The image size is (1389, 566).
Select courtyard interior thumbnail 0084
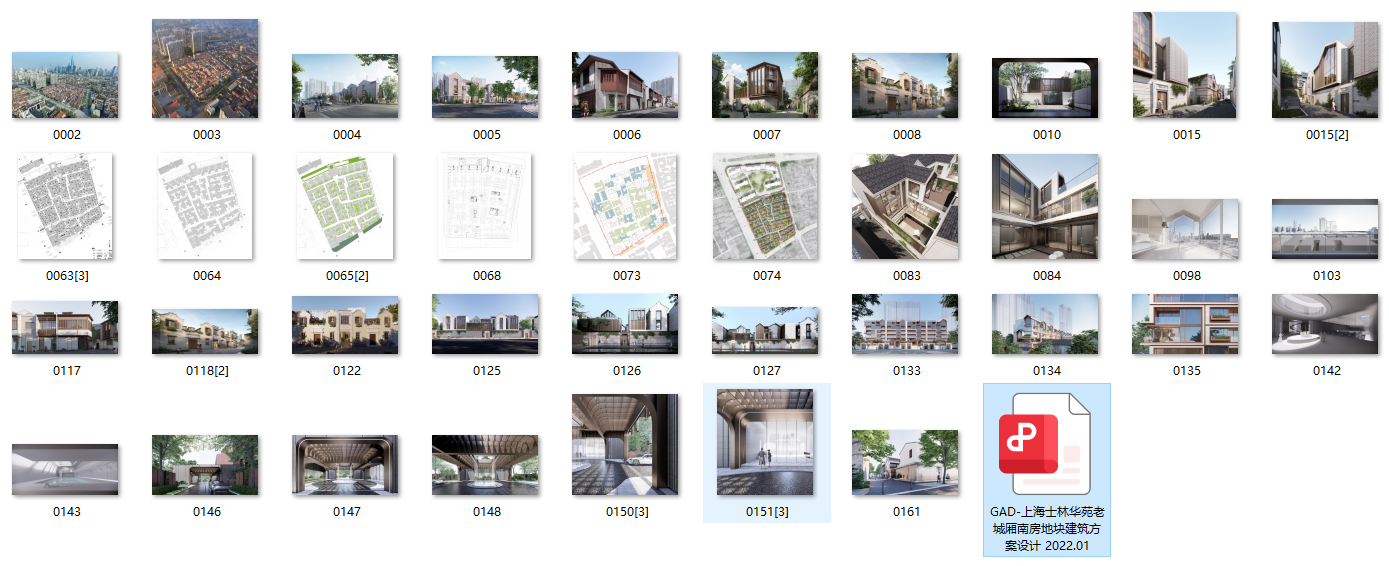pos(1045,207)
